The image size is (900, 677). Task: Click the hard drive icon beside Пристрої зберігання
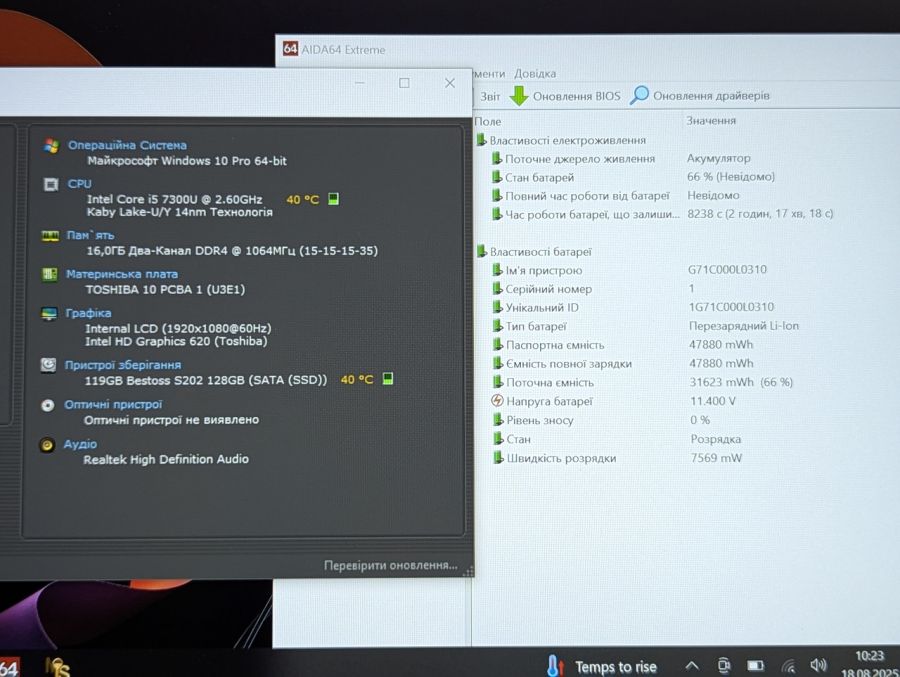(49, 365)
